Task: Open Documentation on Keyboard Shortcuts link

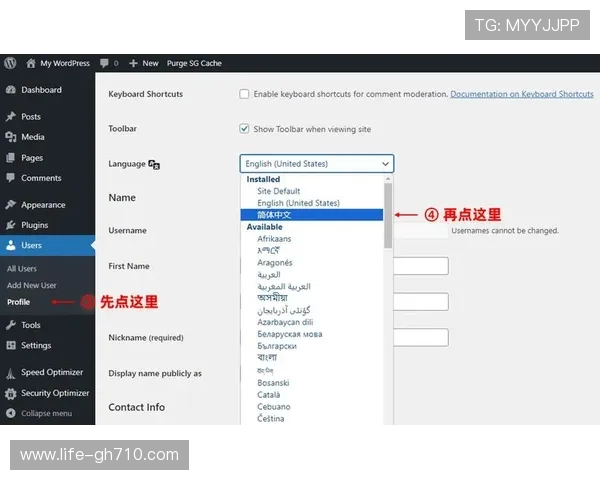Action: [x=521, y=94]
